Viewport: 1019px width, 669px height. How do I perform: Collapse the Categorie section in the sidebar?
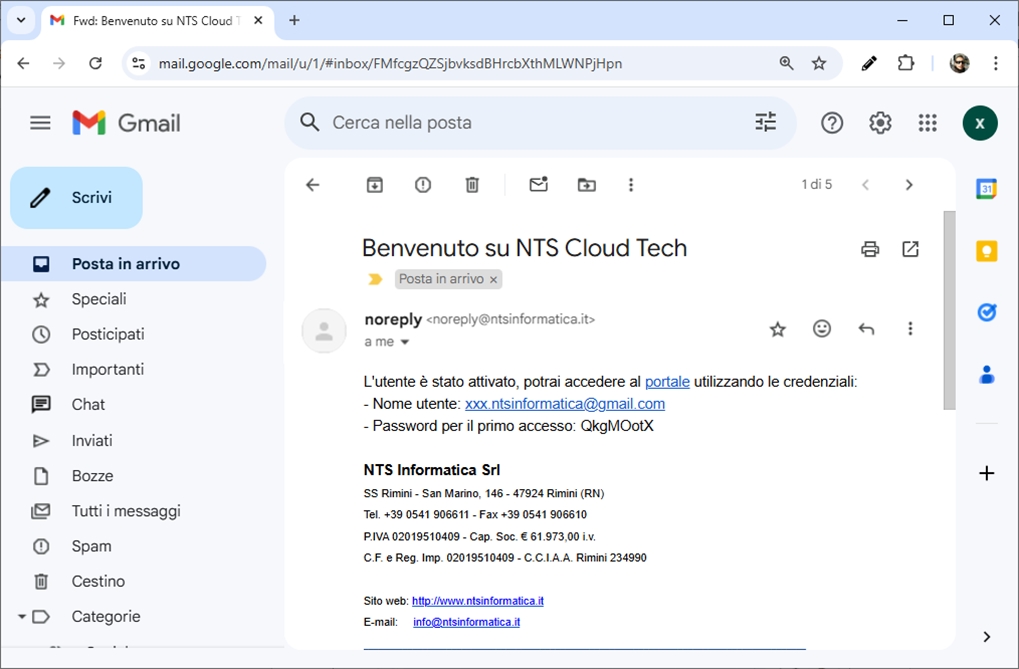point(22,617)
